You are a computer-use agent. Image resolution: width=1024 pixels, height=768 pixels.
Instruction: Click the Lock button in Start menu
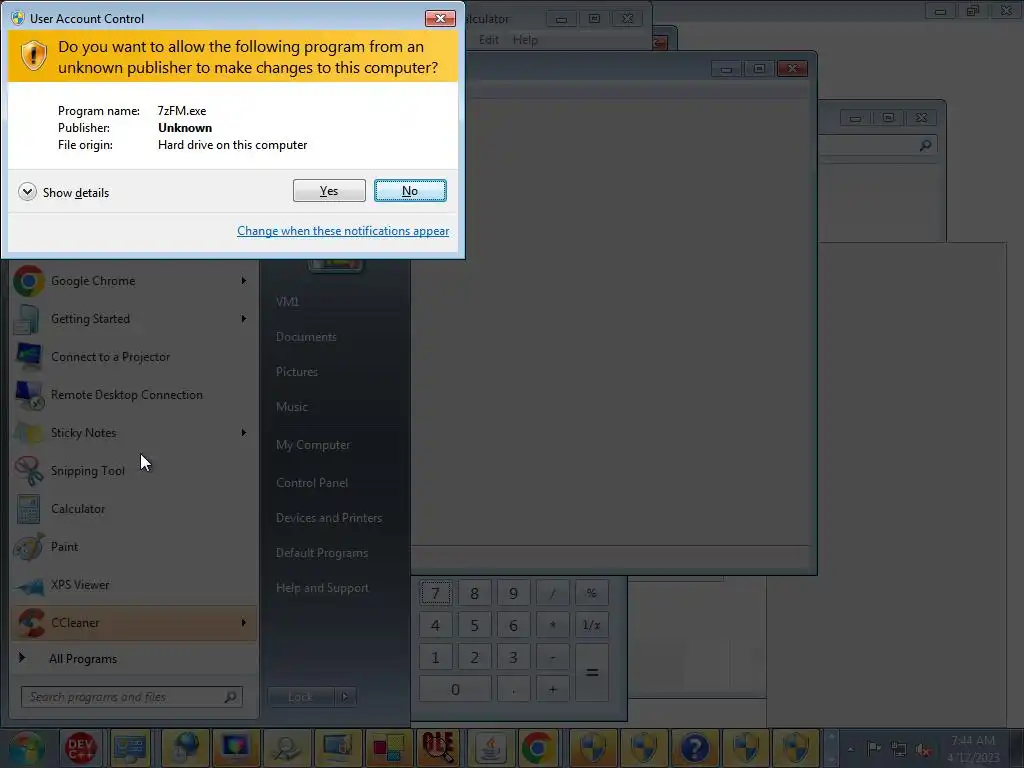coord(300,697)
